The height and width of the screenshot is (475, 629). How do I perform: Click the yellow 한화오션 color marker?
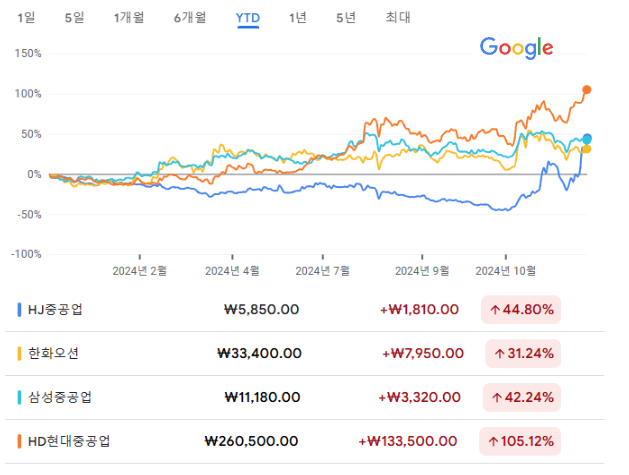[19, 354]
